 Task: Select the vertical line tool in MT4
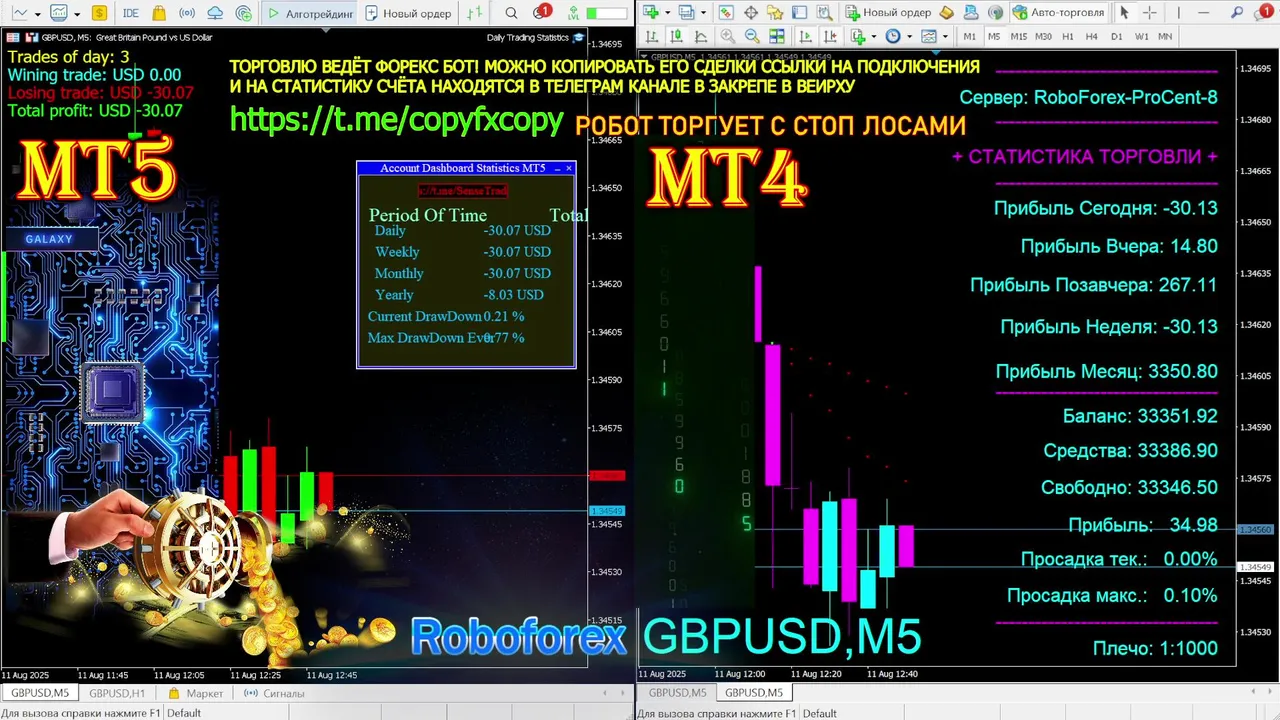pos(1178,13)
